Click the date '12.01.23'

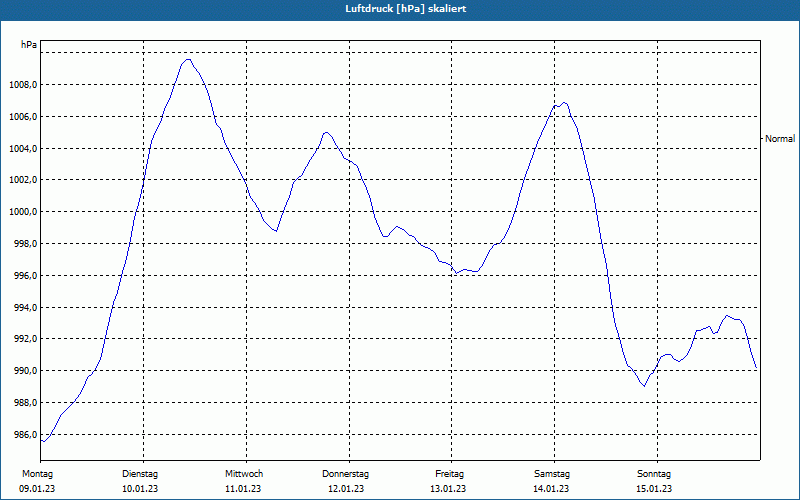(x=346, y=489)
